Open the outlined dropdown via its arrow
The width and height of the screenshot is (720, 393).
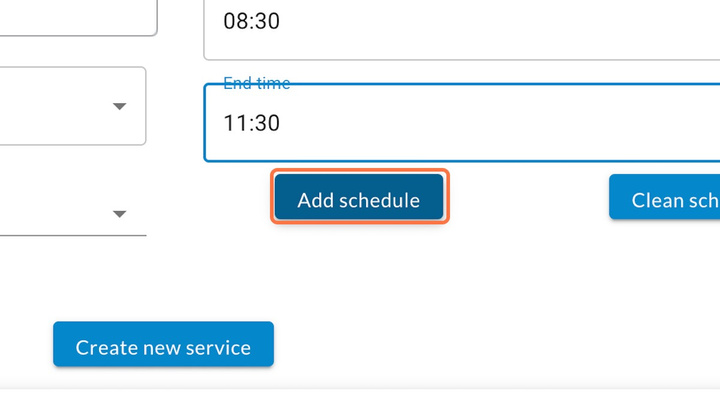(x=119, y=106)
